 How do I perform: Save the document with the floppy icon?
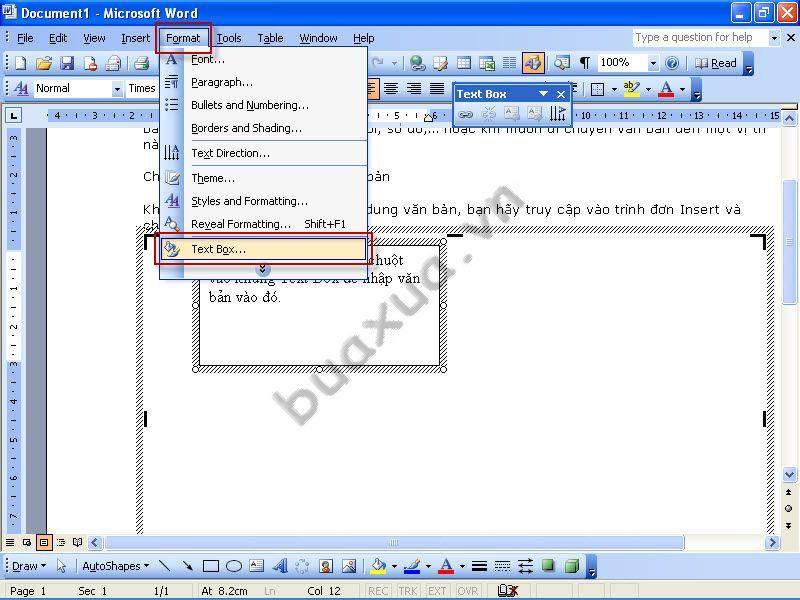(67, 63)
